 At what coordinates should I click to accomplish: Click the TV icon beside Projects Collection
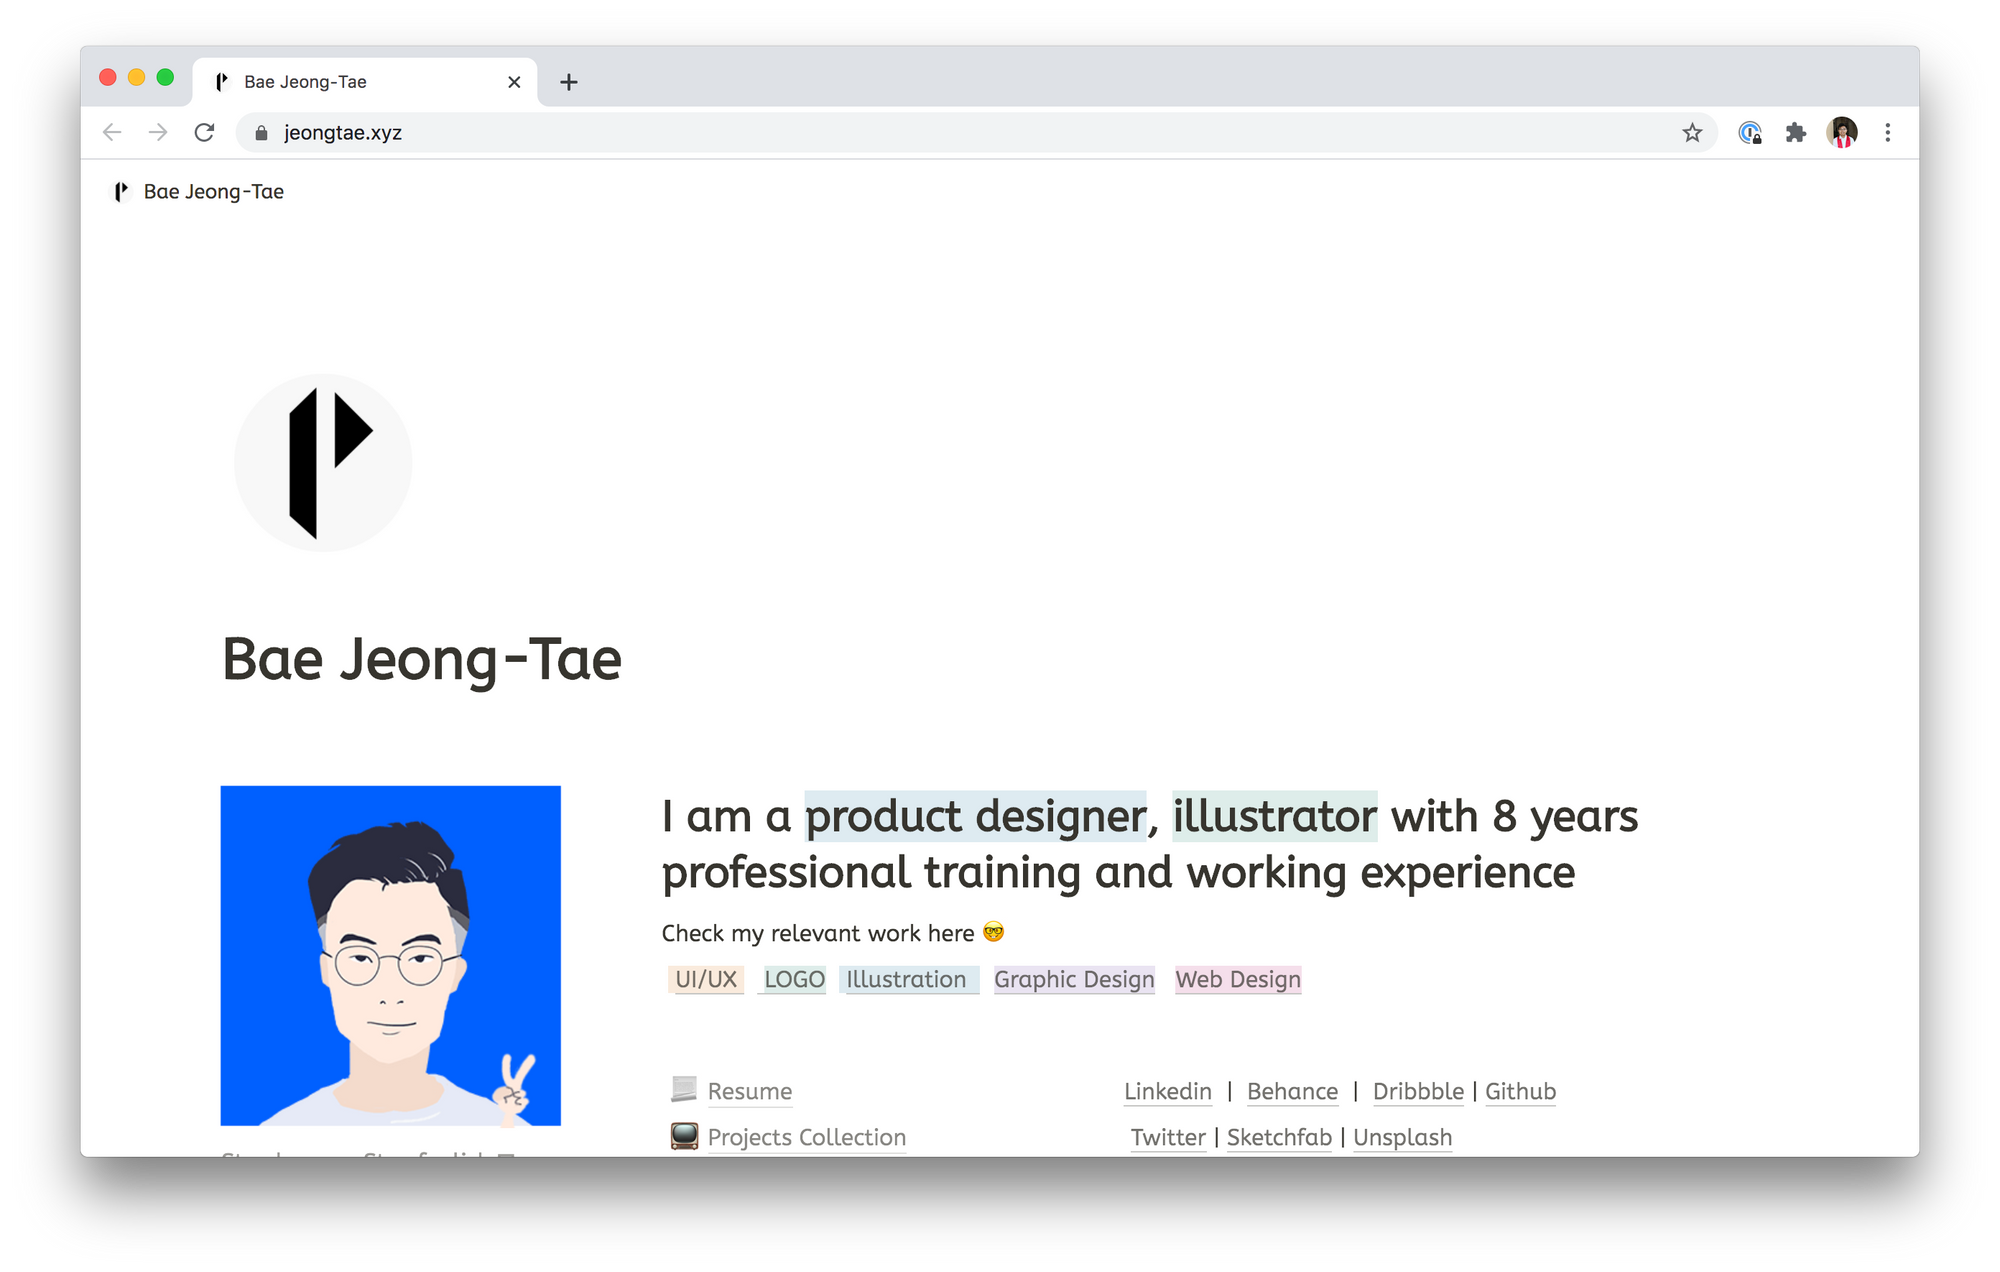tap(684, 1136)
